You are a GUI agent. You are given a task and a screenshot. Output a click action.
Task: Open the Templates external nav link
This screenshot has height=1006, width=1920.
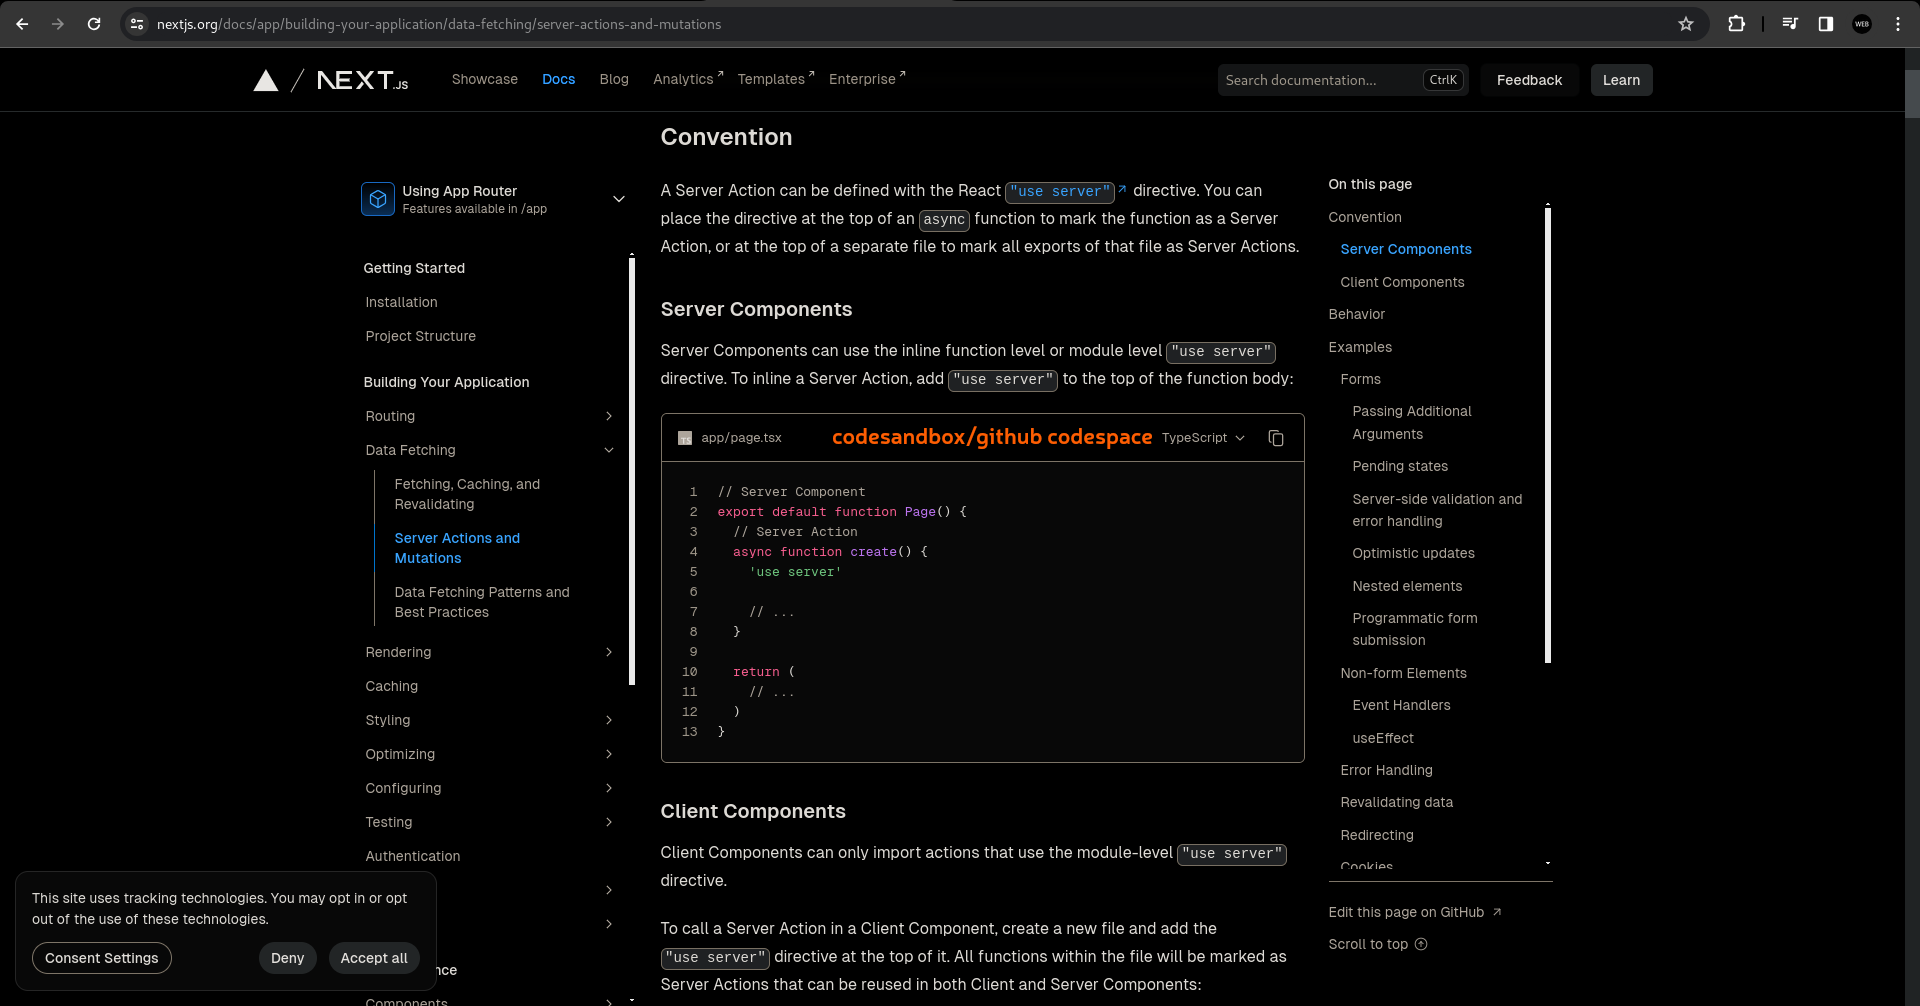776,79
